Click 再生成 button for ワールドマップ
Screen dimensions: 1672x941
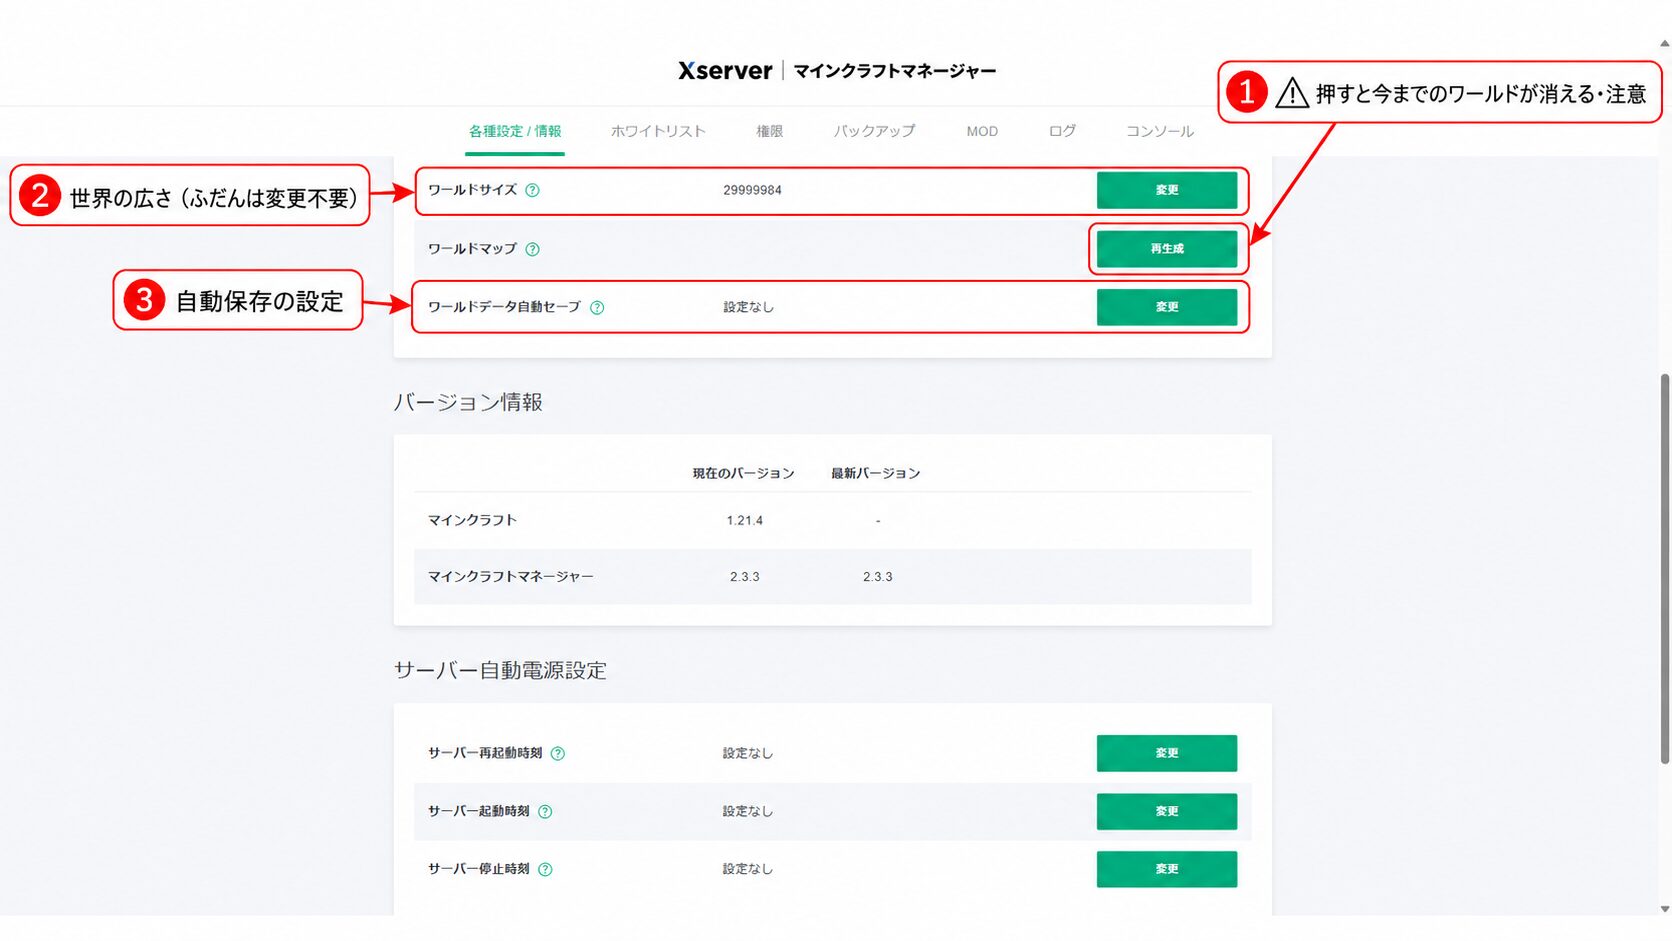(1167, 248)
